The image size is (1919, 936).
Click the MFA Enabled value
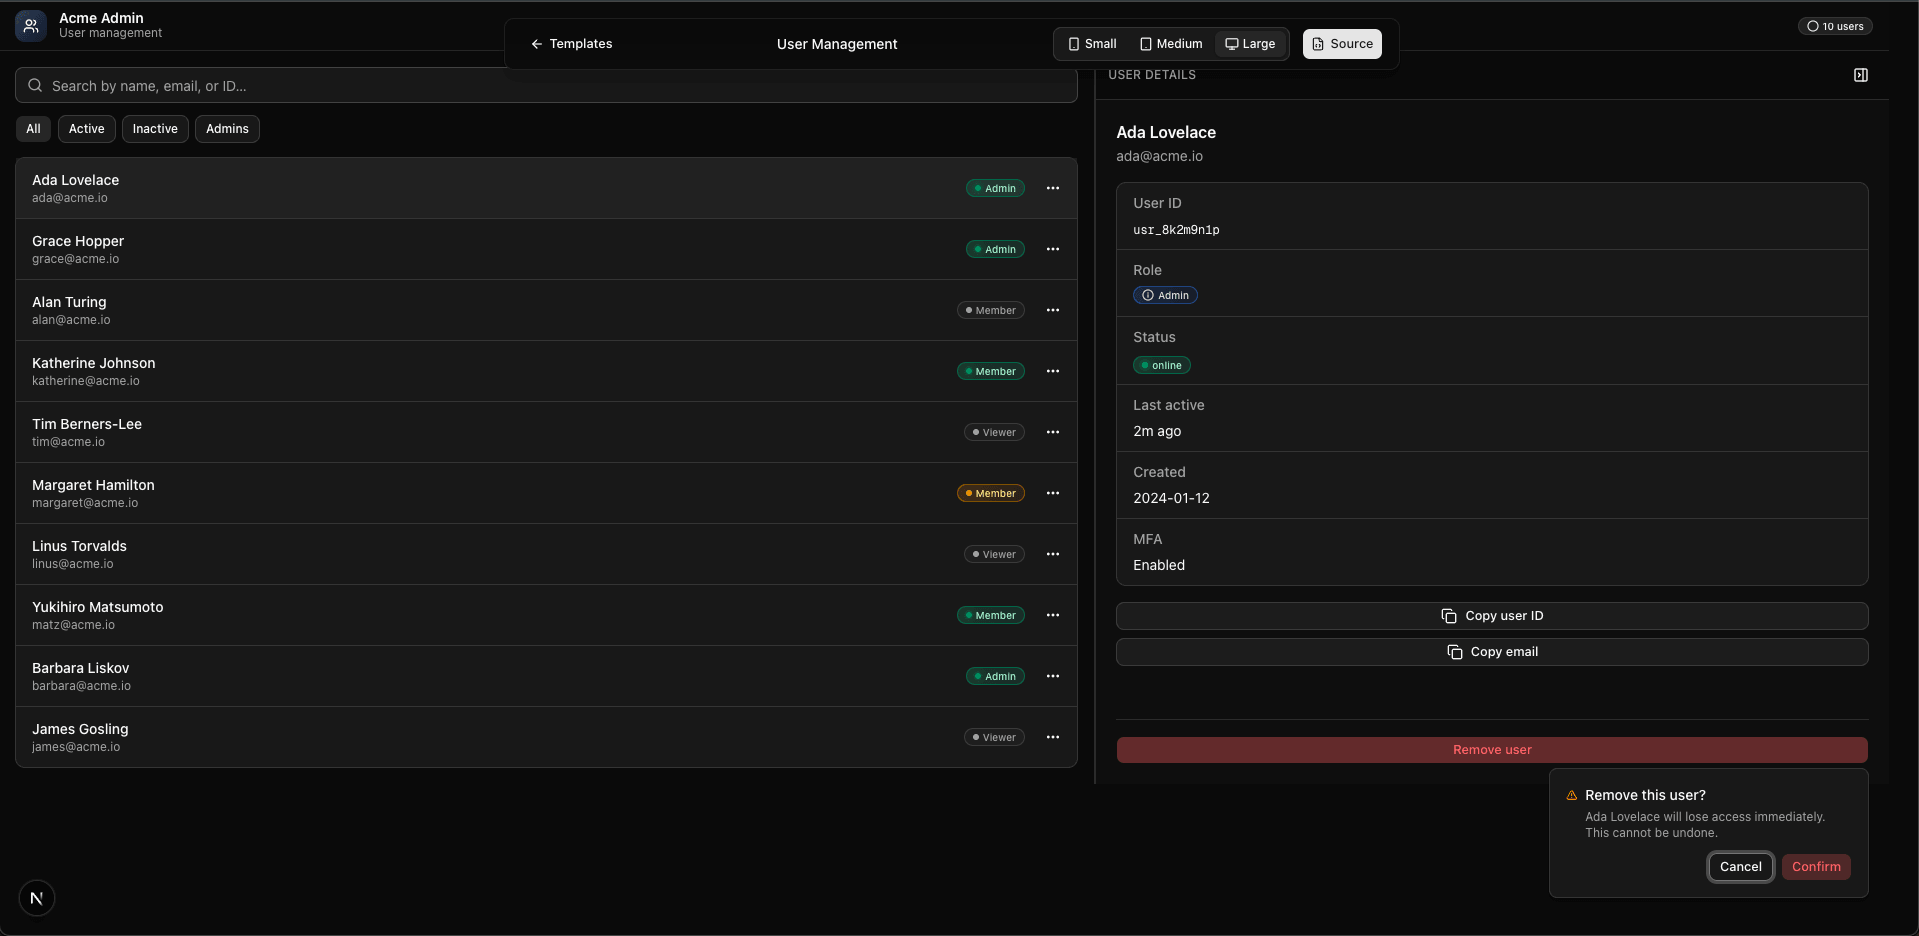[x=1159, y=565]
